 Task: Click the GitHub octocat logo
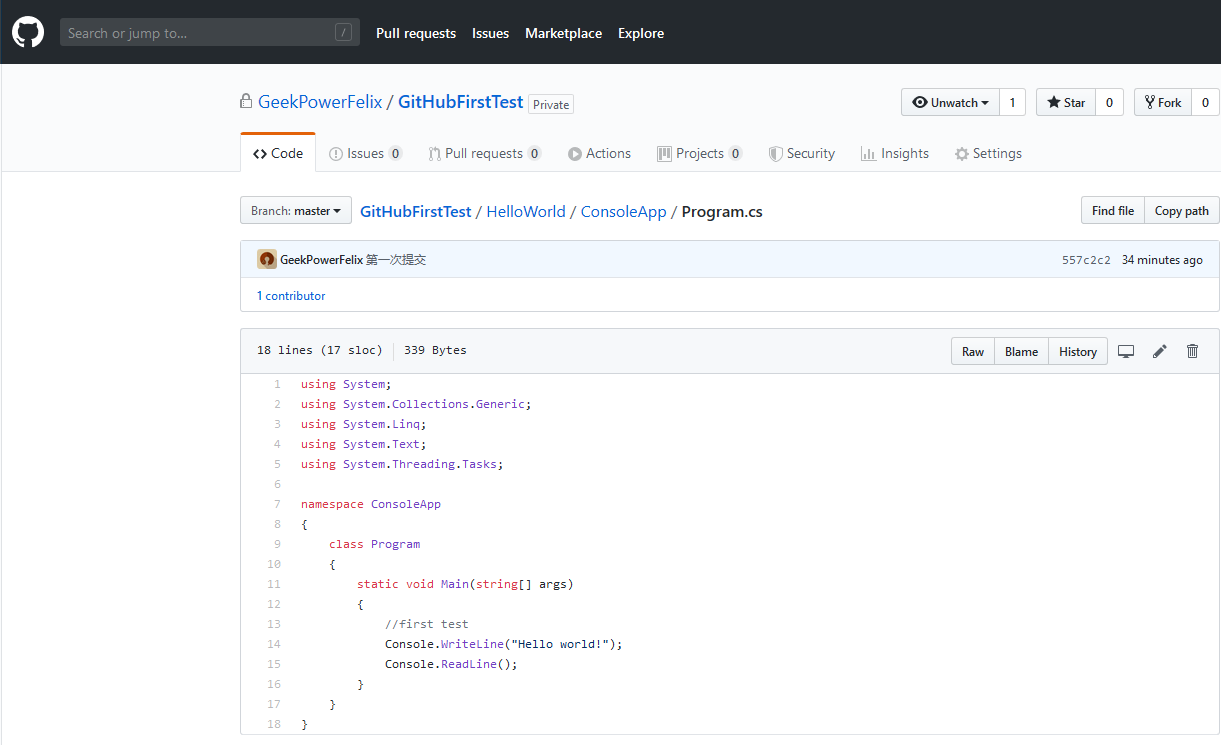(28, 33)
